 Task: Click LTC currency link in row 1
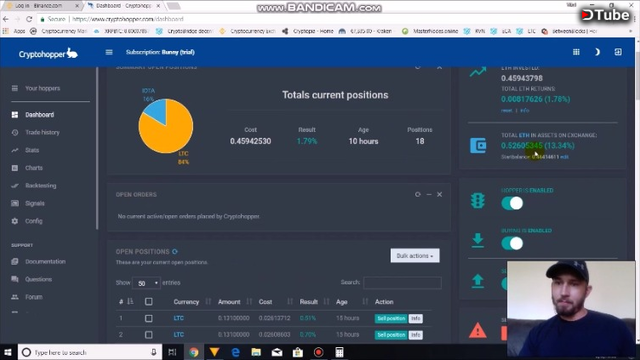tap(179, 318)
